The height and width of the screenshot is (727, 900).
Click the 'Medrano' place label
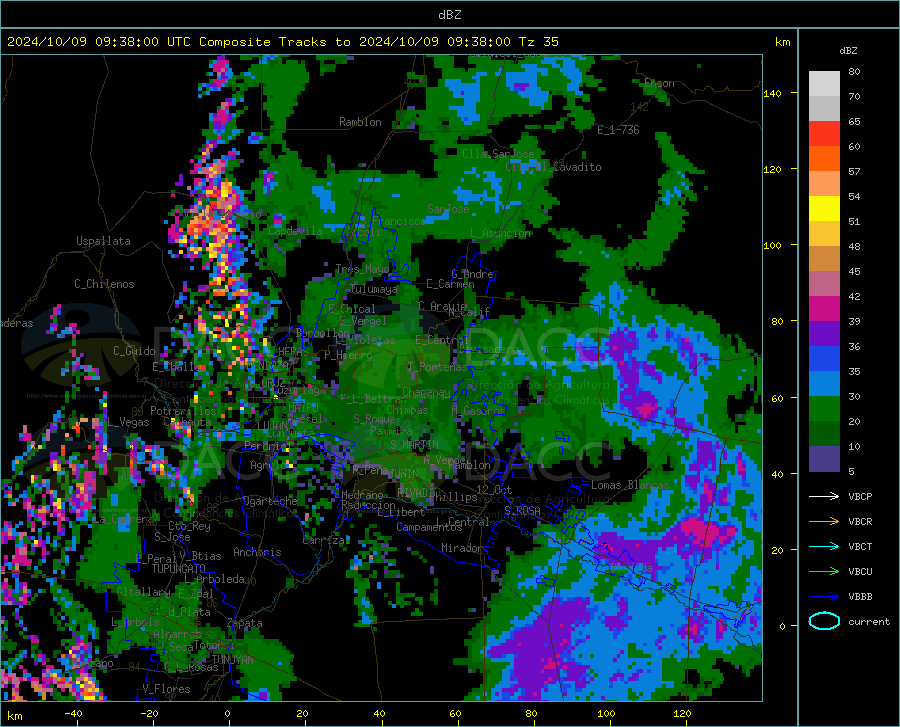(362, 495)
